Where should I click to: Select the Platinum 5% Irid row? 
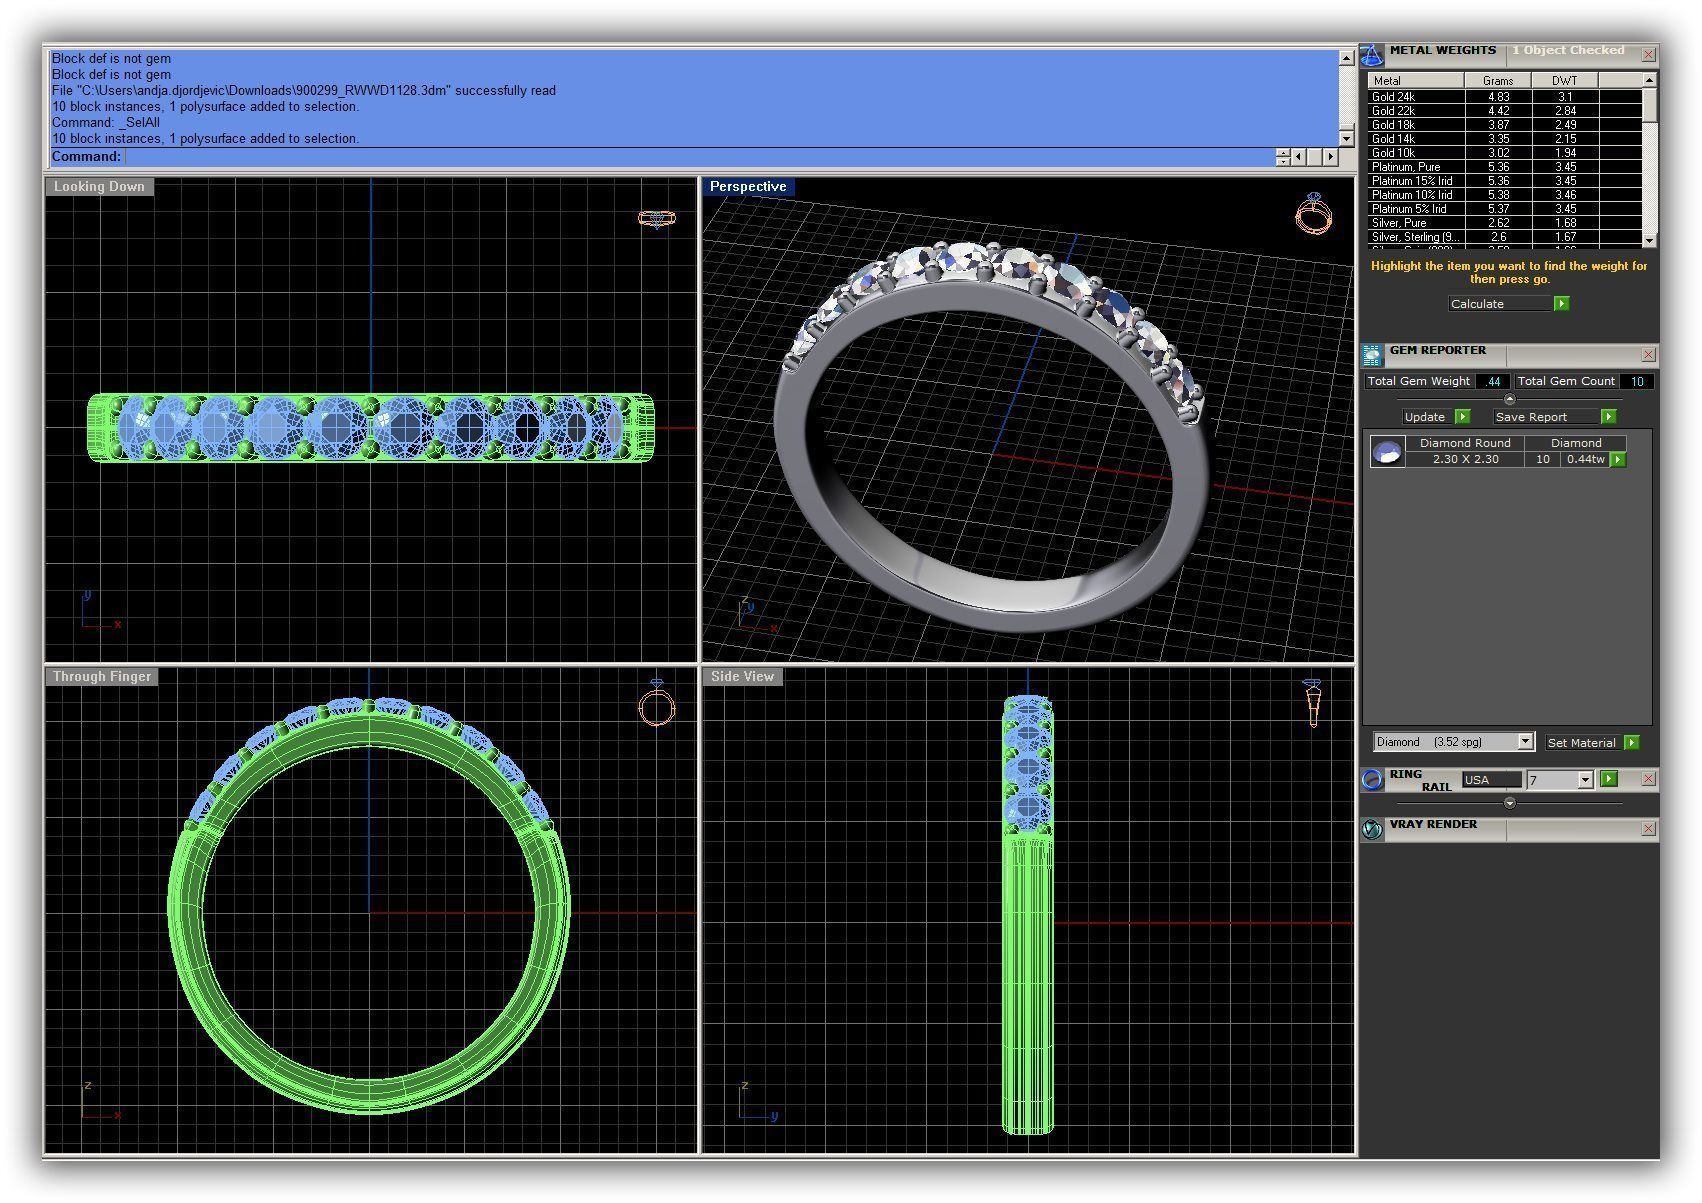(1504, 209)
